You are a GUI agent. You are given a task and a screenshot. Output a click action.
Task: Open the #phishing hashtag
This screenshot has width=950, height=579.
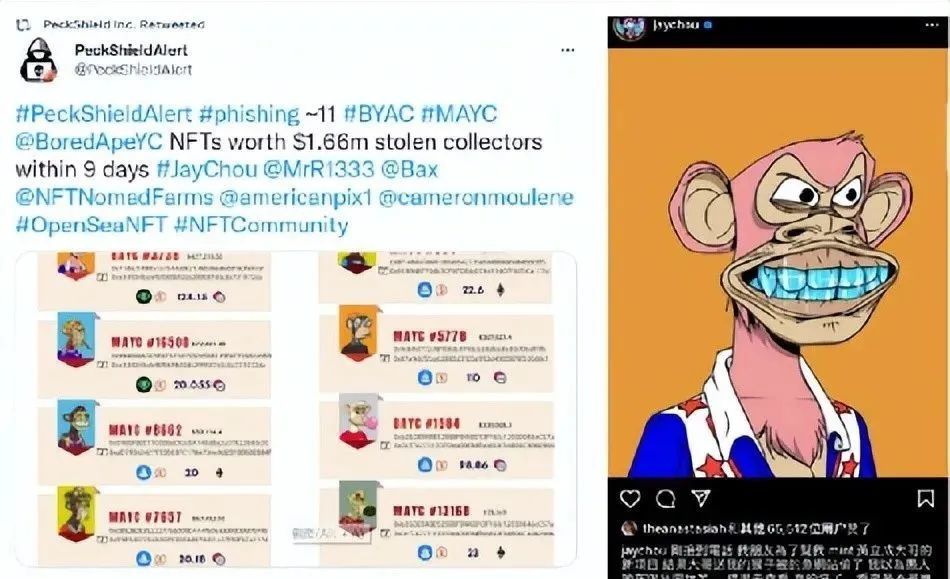pos(249,114)
